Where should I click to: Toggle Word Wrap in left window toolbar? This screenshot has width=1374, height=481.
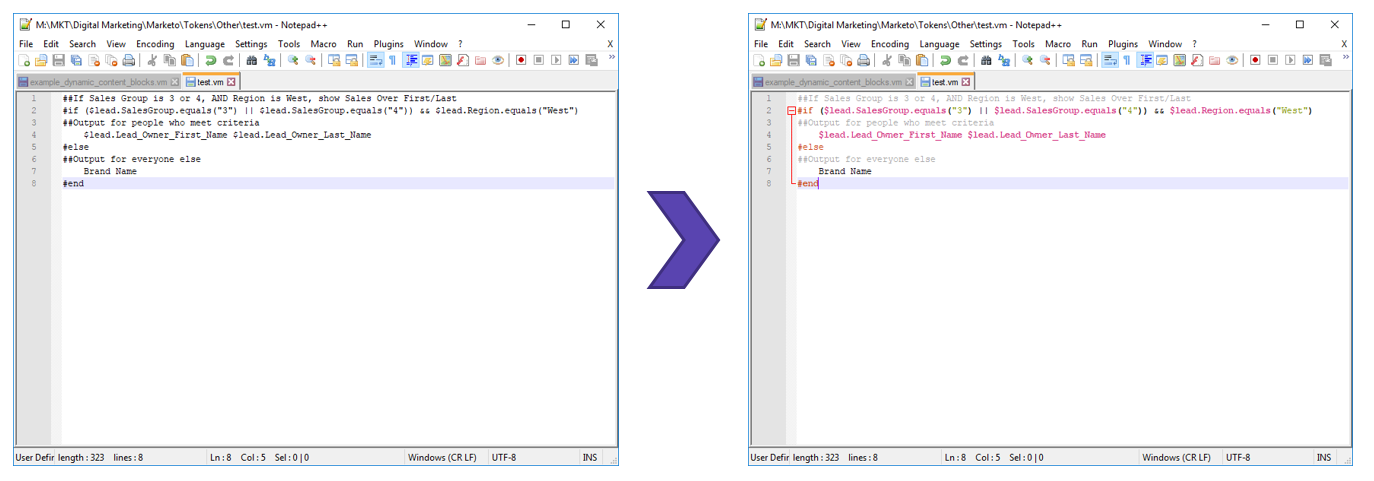pos(375,61)
